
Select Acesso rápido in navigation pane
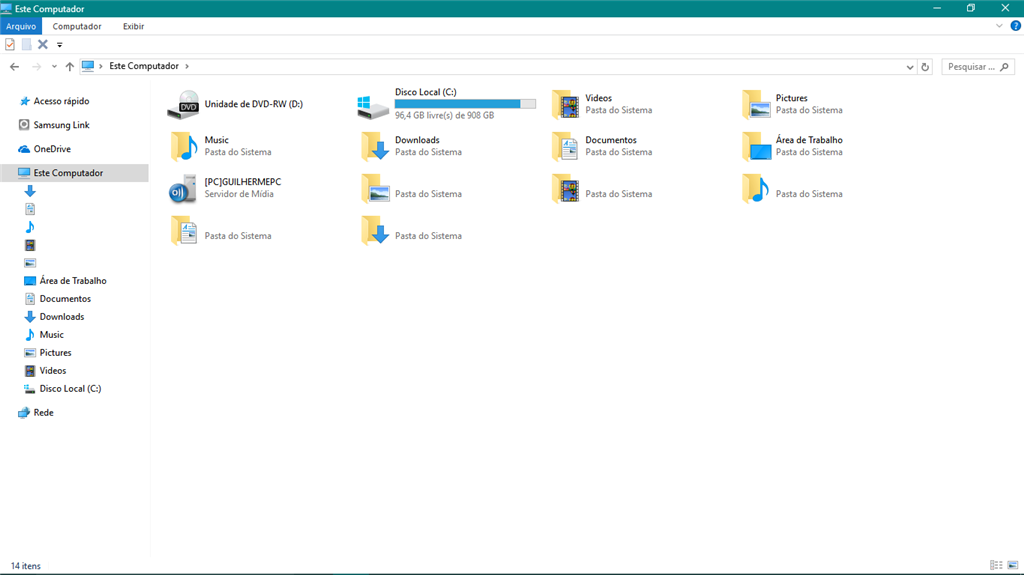click(x=61, y=101)
